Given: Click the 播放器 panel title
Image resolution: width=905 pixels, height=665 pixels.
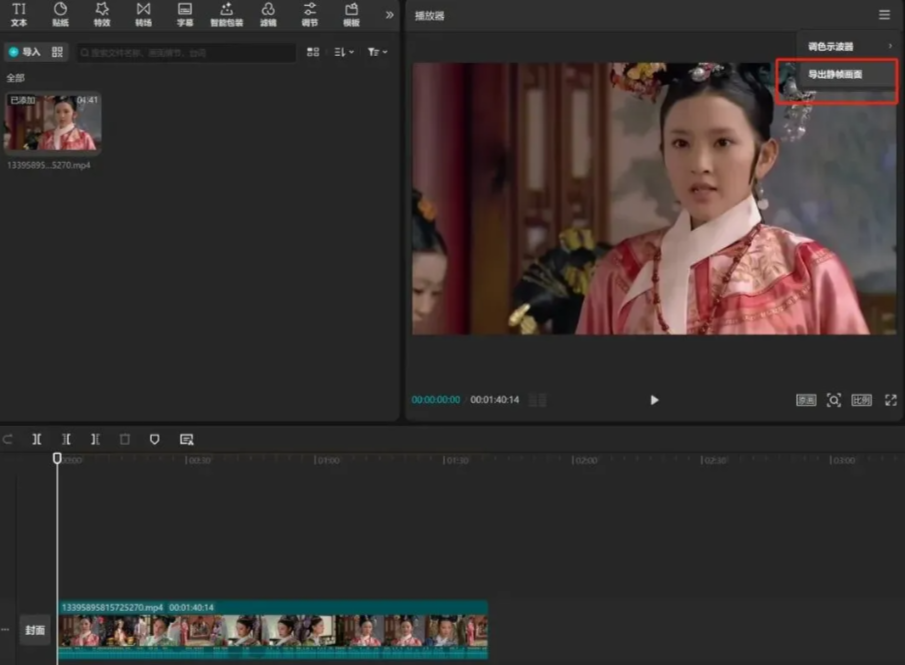Looking at the screenshot, I should [429, 16].
